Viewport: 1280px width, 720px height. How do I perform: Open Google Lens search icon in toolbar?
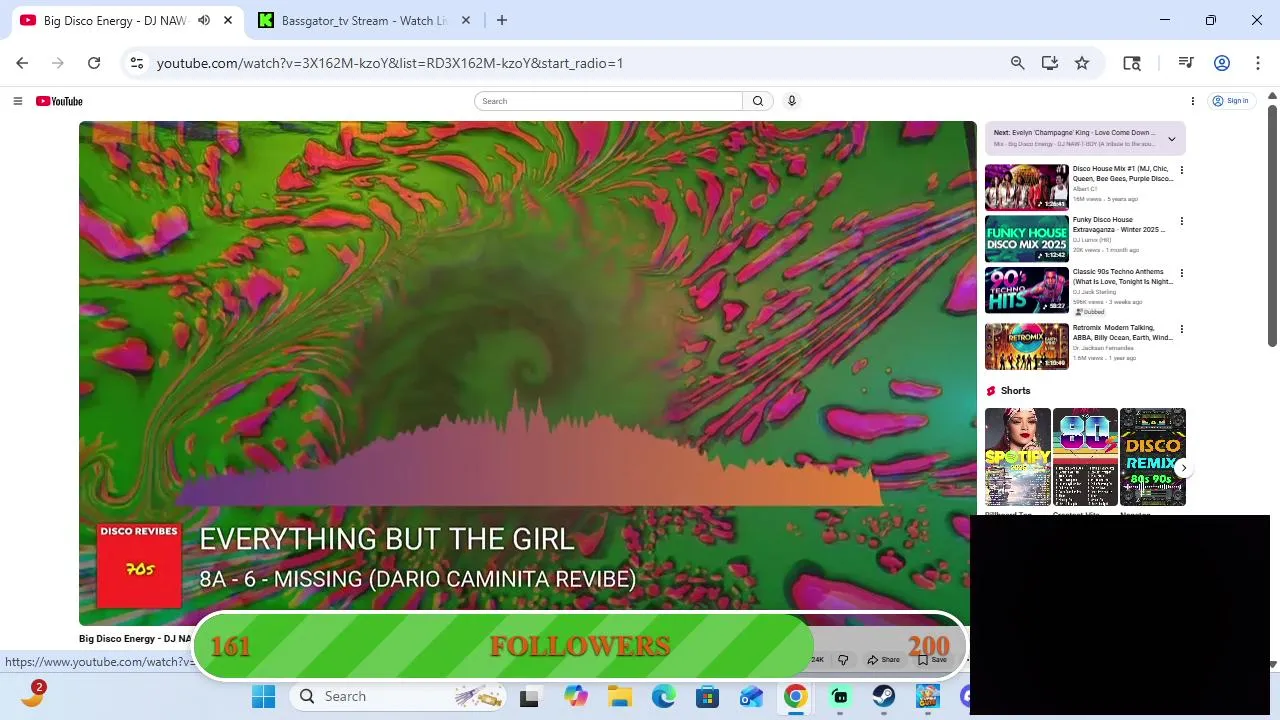coord(1132,63)
